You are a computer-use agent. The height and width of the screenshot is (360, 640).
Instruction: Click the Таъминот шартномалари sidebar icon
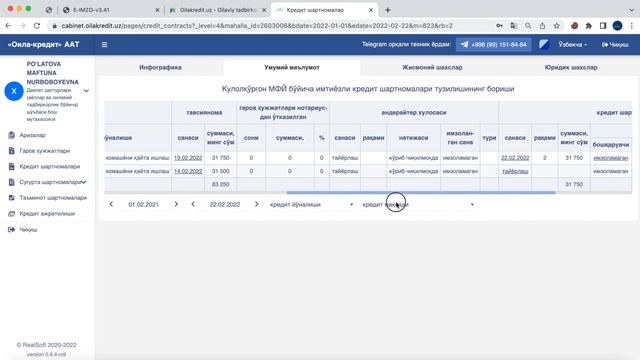(11, 198)
